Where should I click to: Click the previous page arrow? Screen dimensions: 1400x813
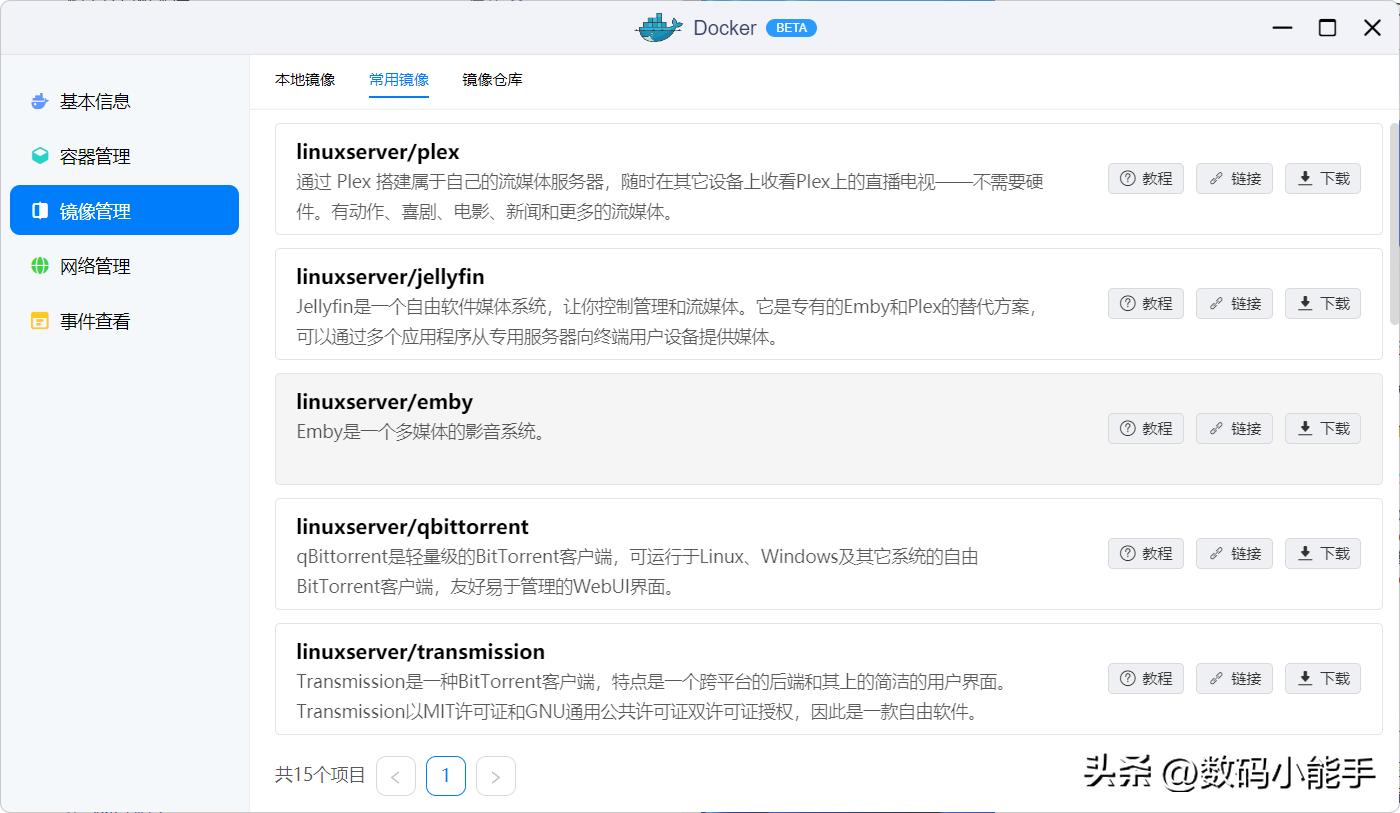(396, 775)
